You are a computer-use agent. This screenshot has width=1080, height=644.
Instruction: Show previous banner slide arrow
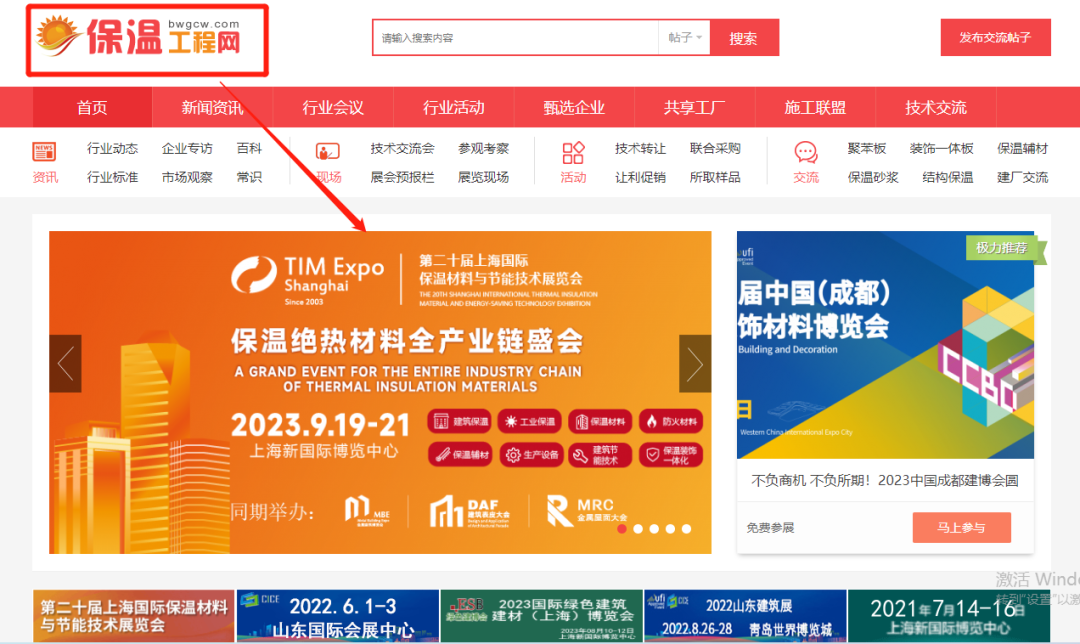click(x=65, y=364)
